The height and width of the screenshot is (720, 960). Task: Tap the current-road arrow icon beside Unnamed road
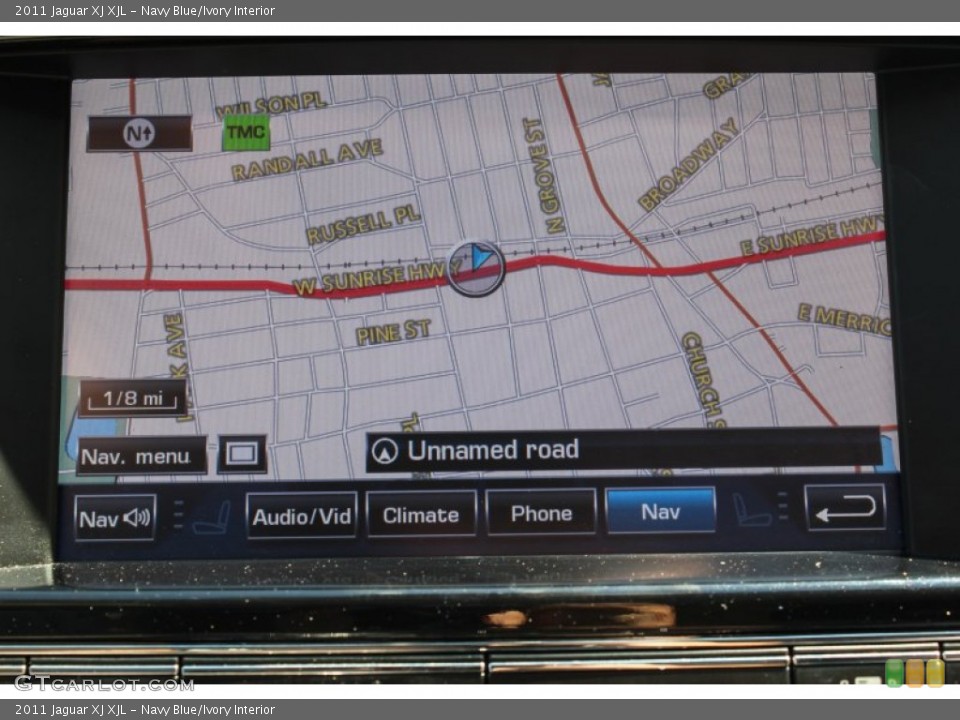(x=385, y=451)
